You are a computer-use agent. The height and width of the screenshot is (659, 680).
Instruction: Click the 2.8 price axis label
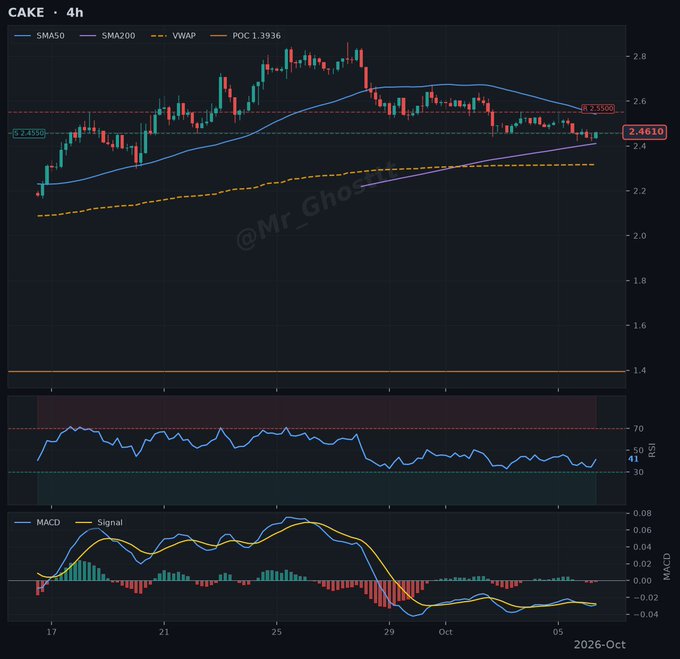(640, 56)
